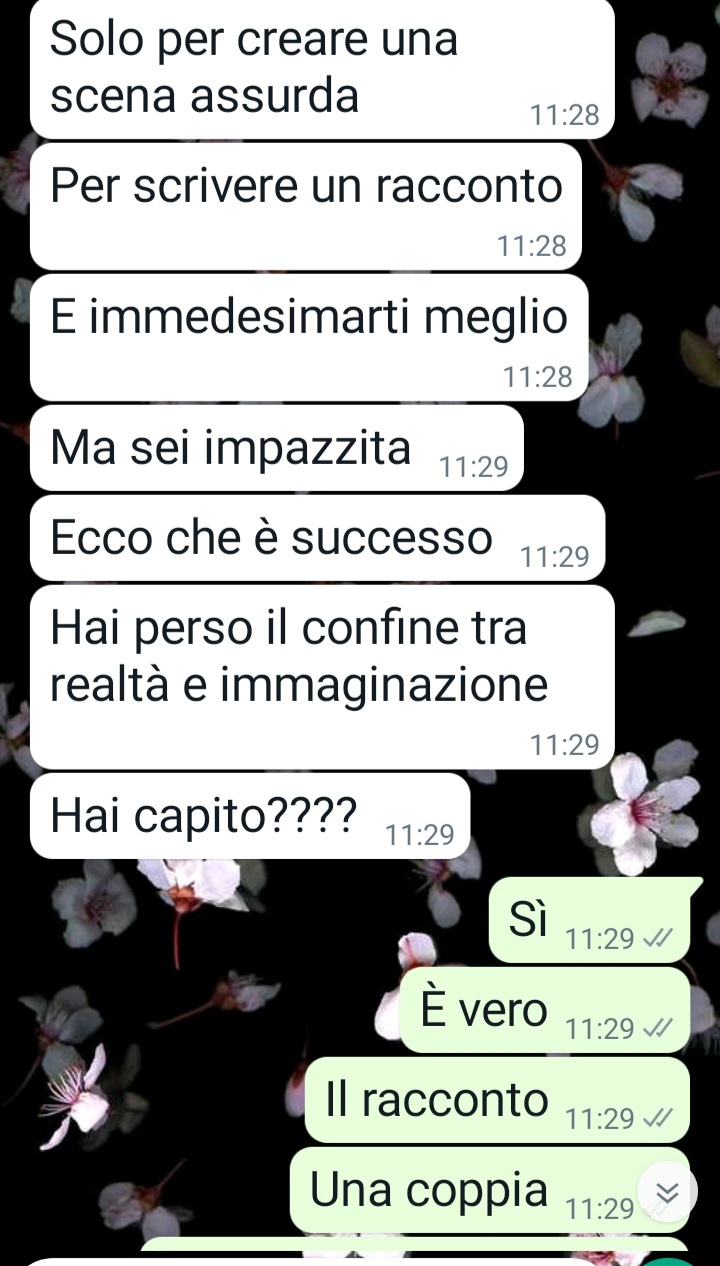Select message about "confine tra realtà e immaginazione"

click(322, 677)
